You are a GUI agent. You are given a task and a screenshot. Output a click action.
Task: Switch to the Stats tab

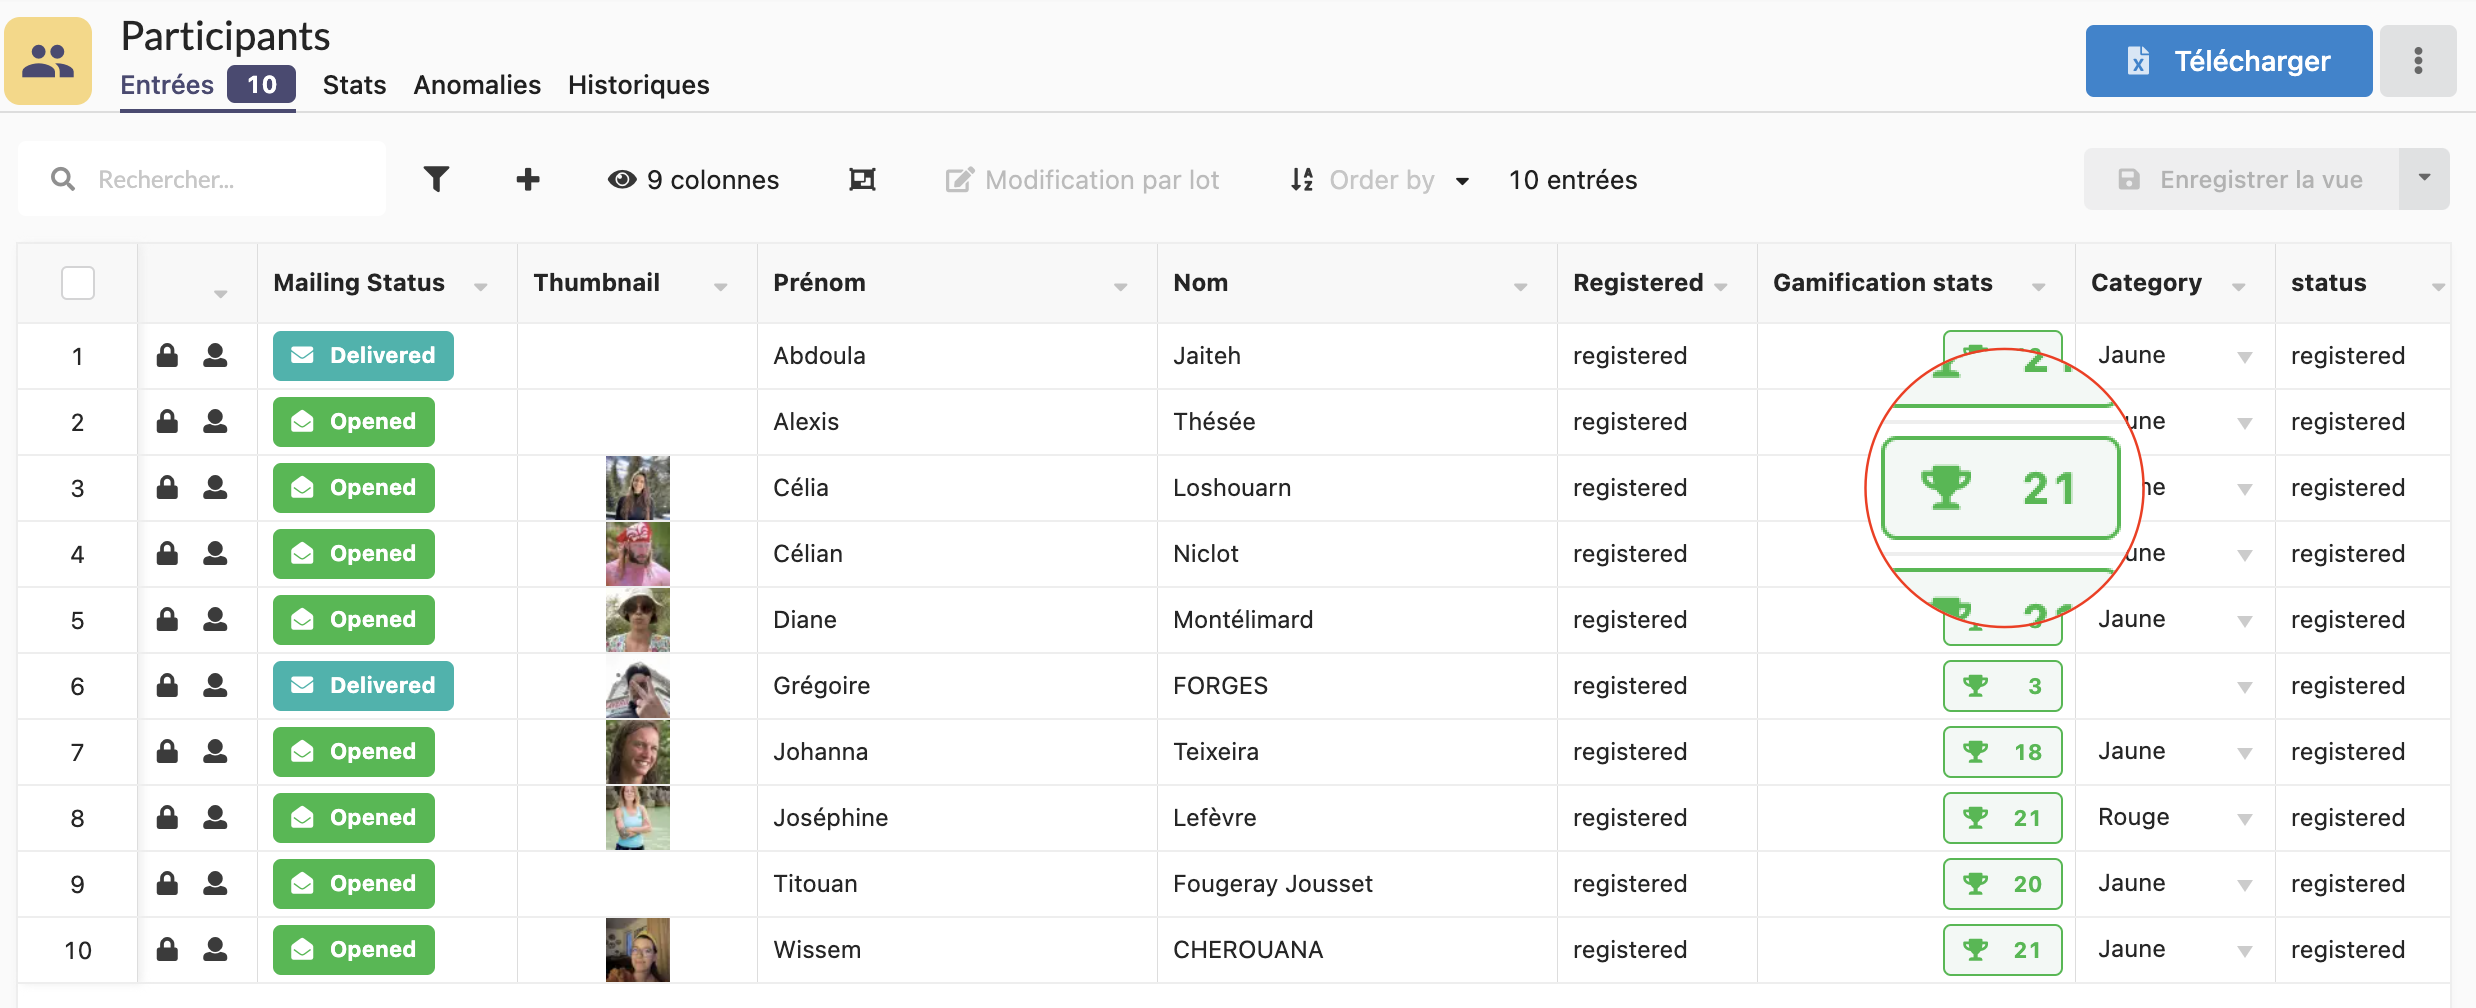click(x=354, y=85)
